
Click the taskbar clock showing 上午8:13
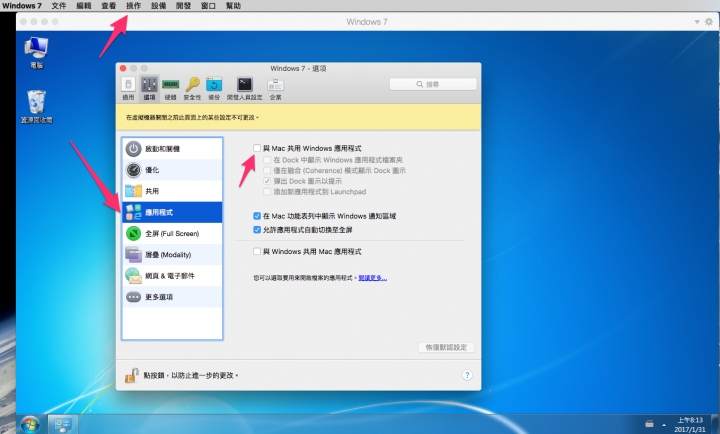(690, 425)
